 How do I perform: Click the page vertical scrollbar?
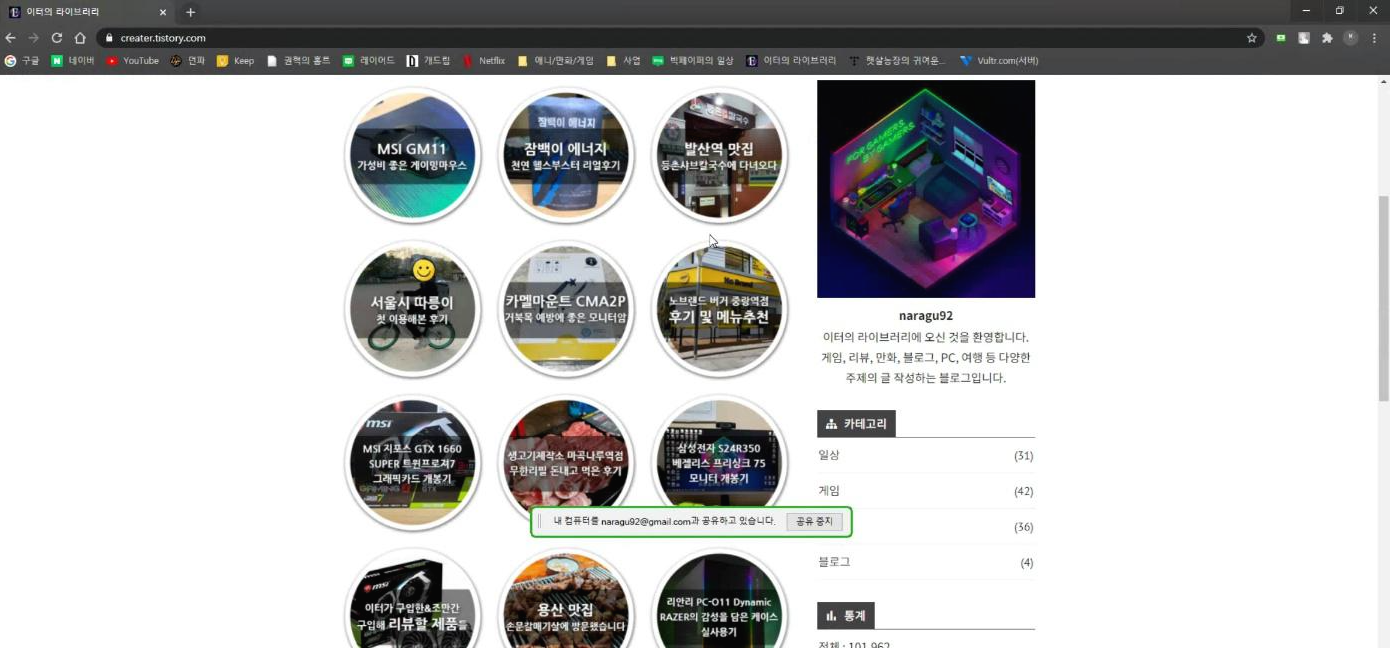[1384, 300]
